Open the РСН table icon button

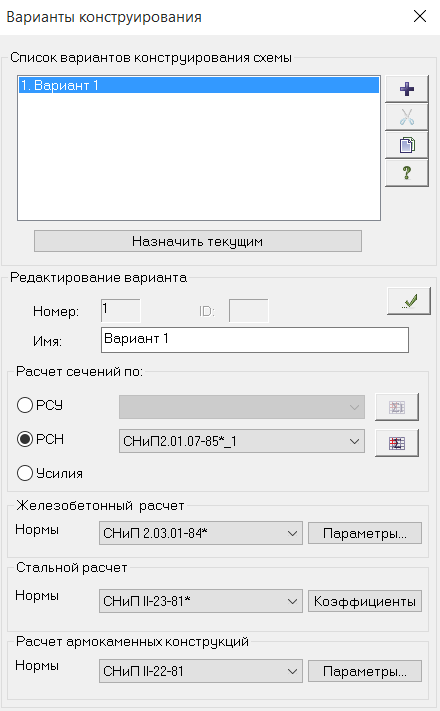396,443
